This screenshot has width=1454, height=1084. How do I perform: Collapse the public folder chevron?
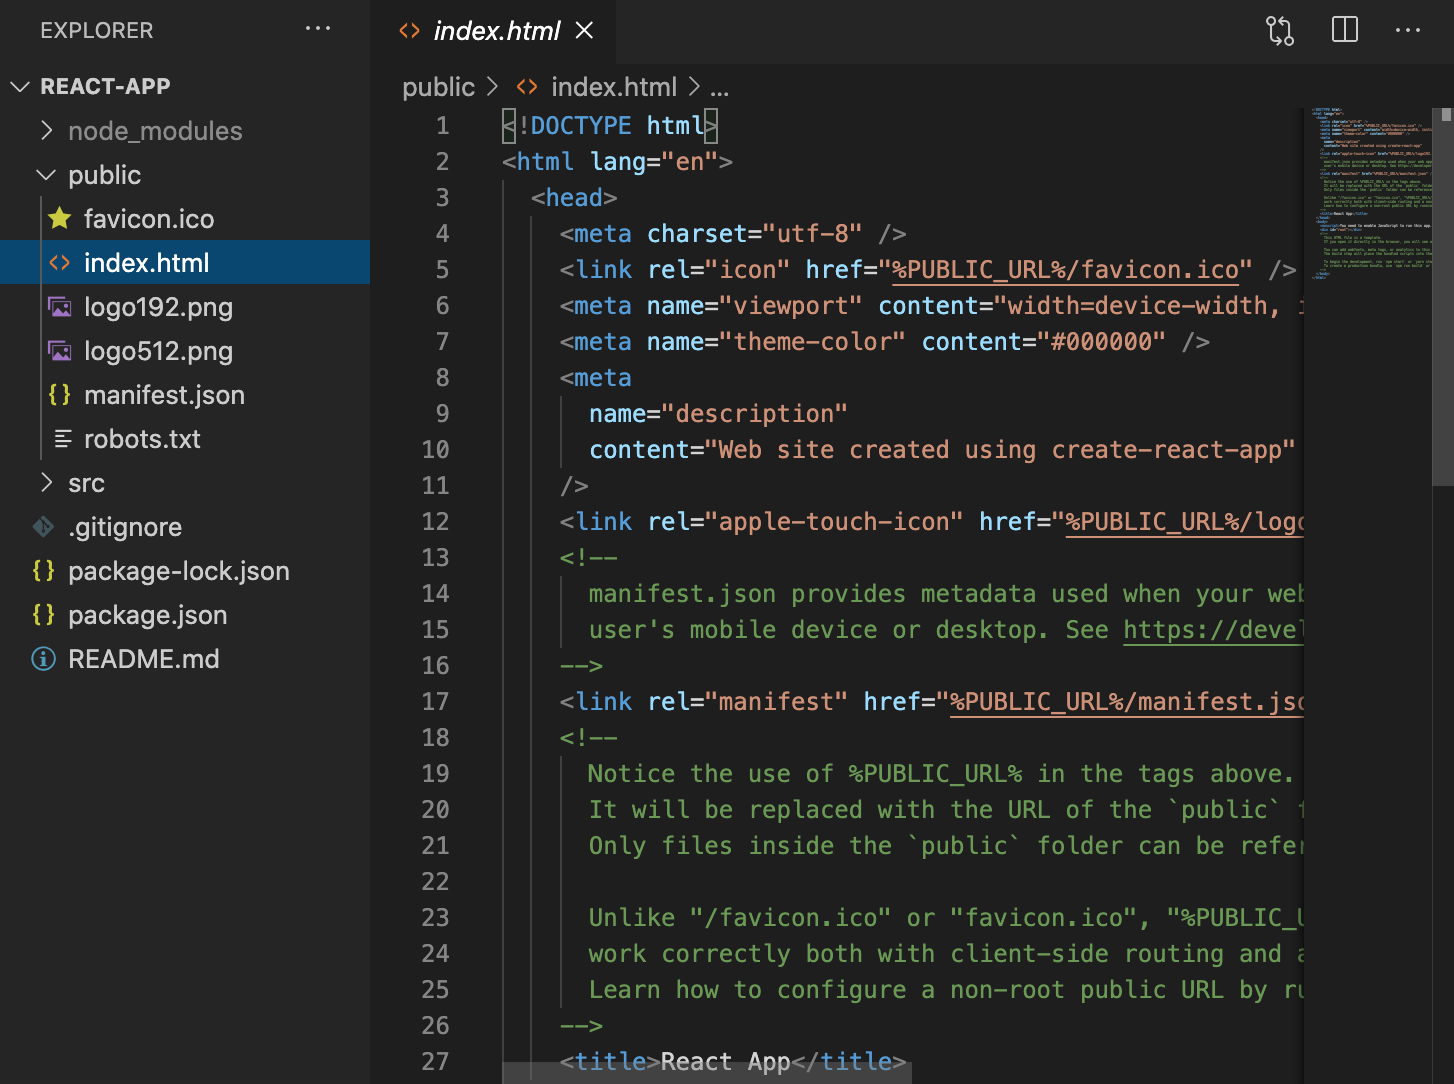[46, 175]
